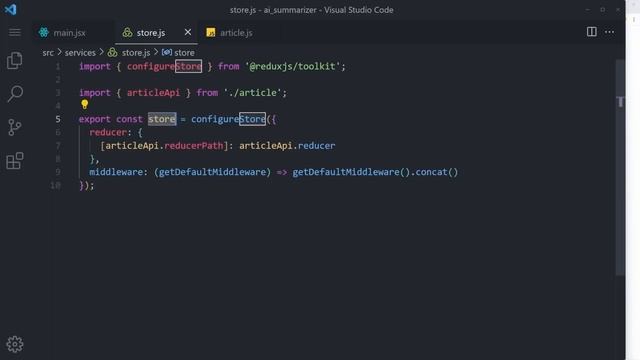Screen dimensions: 640x360
Task: Click the highlighted 'store' variable on line 5
Action: 162,119
